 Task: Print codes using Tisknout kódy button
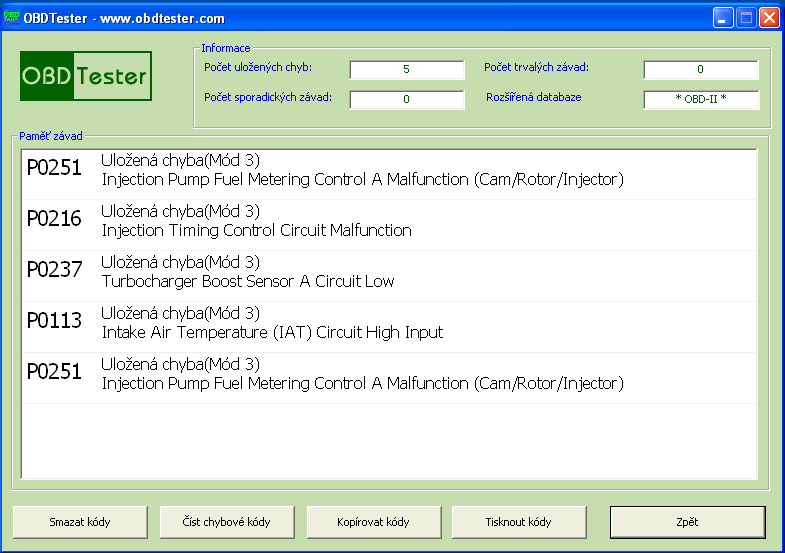(518, 522)
